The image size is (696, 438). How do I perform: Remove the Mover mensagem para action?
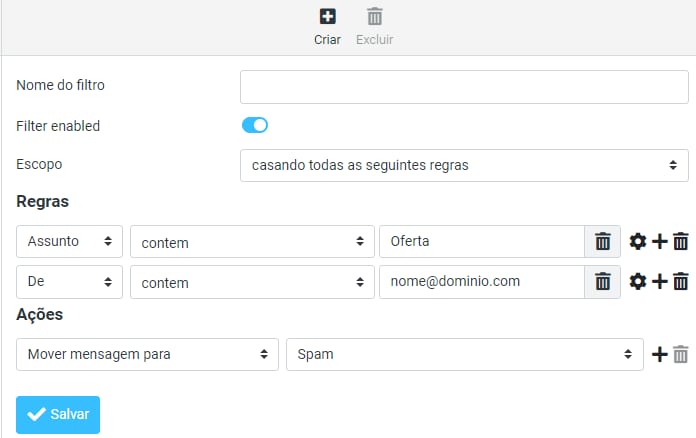(x=681, y=354)
